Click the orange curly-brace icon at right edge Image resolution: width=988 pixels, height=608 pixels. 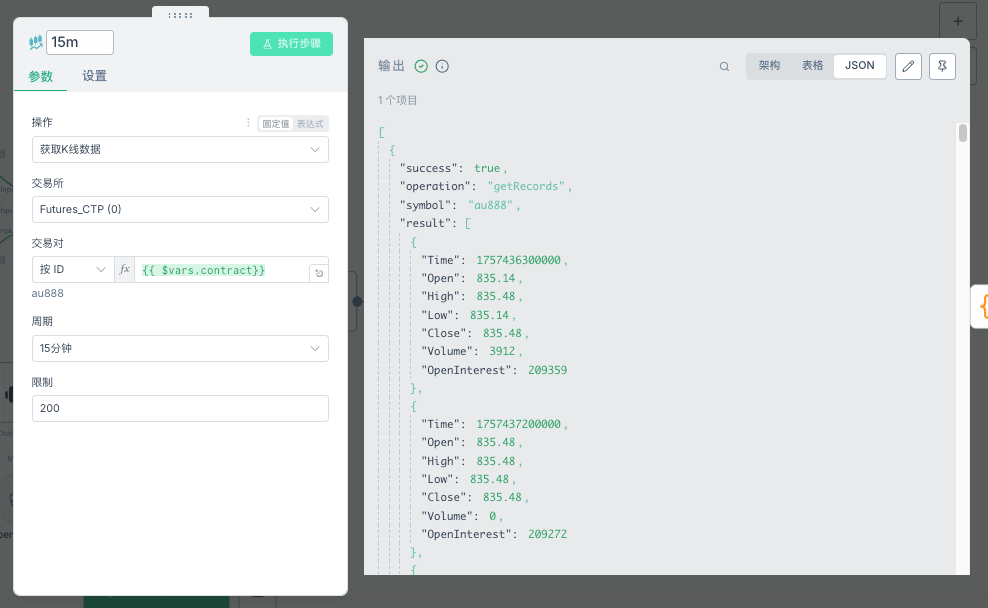(981, 306)
